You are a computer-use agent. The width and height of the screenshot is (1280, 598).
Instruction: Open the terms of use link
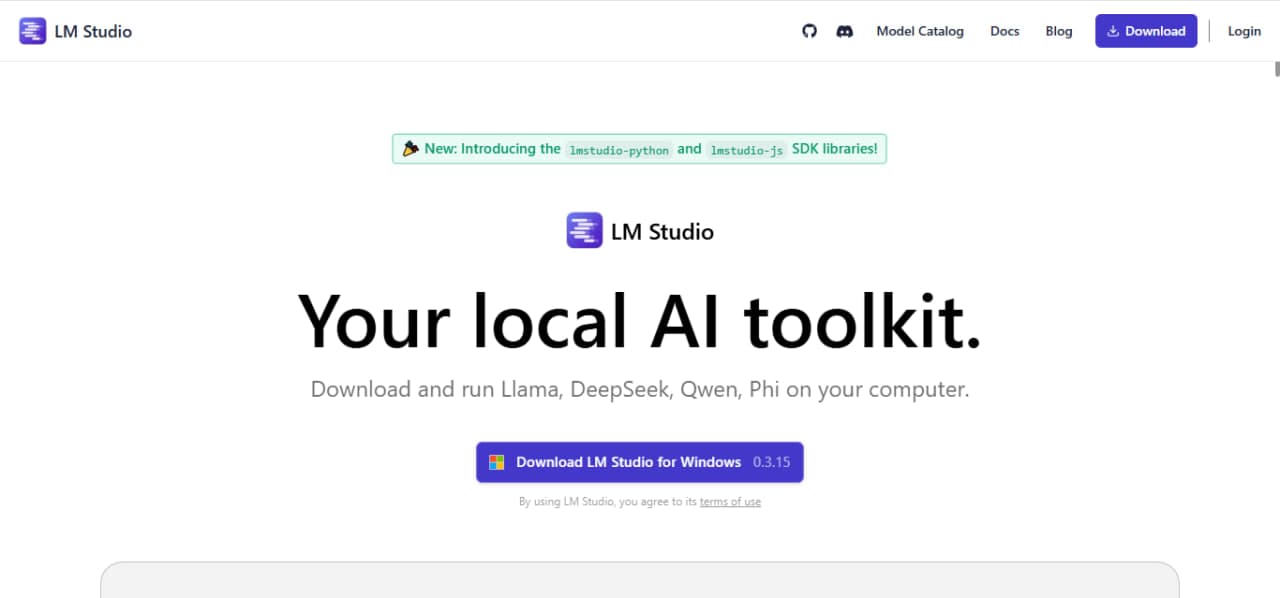(x=730, y=502)
